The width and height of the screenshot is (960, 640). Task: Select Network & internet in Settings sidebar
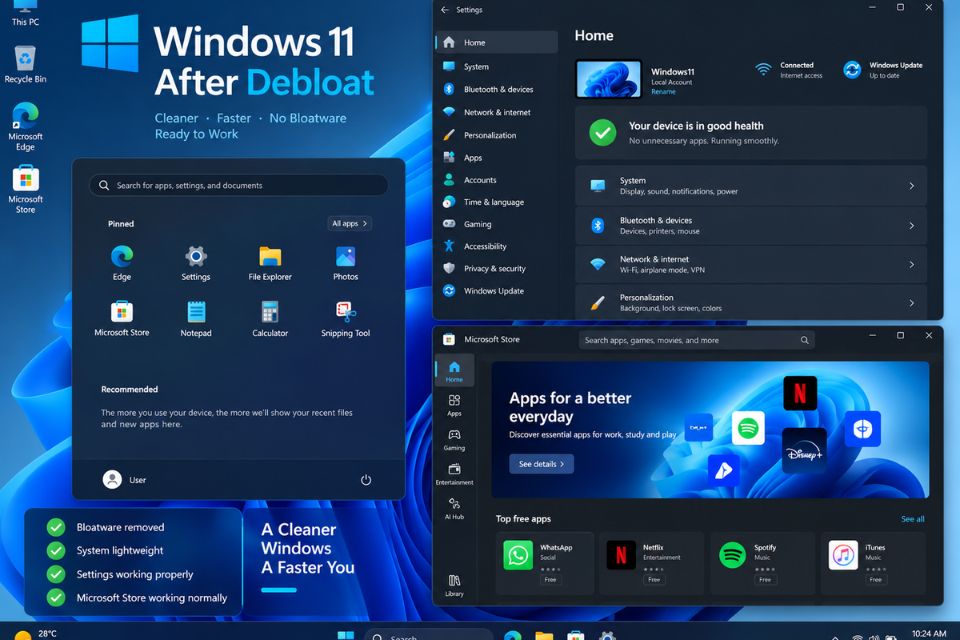(497, 112)
